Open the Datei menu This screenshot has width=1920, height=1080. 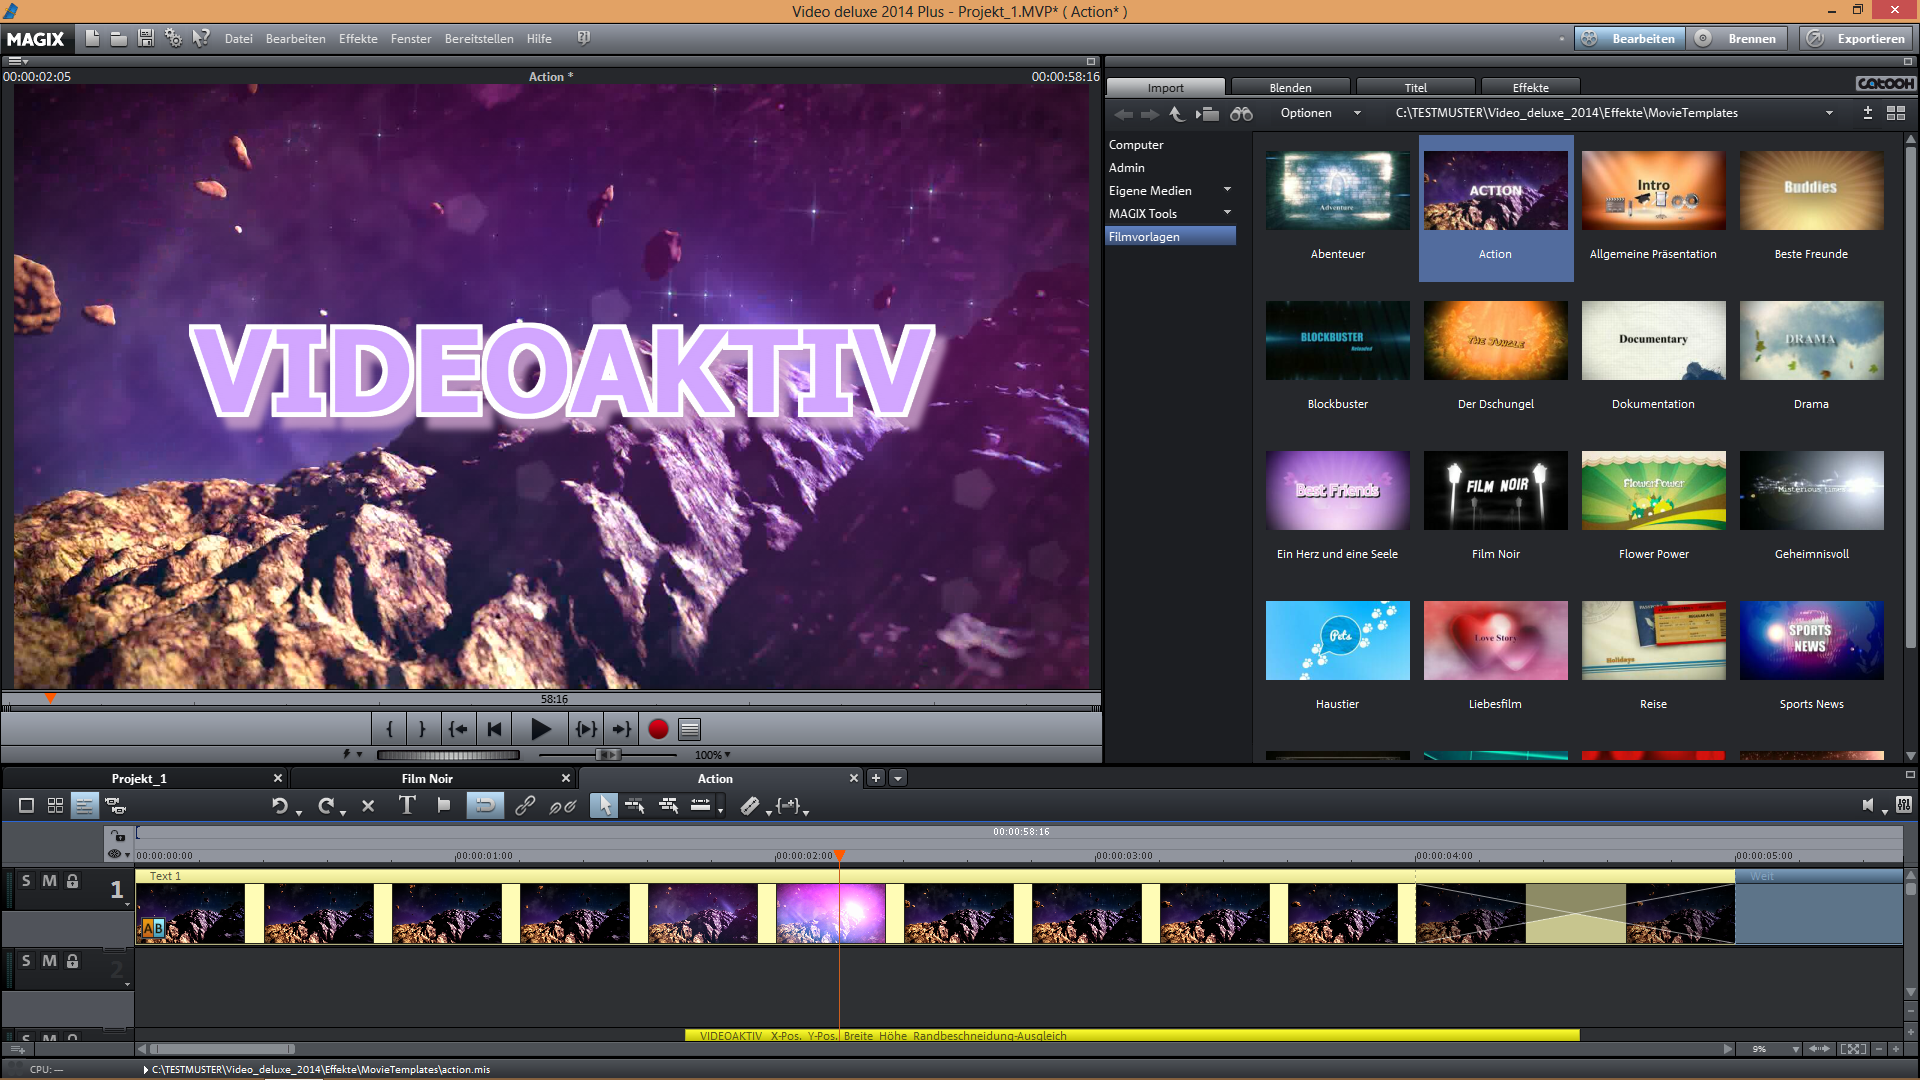coord(238,39)
